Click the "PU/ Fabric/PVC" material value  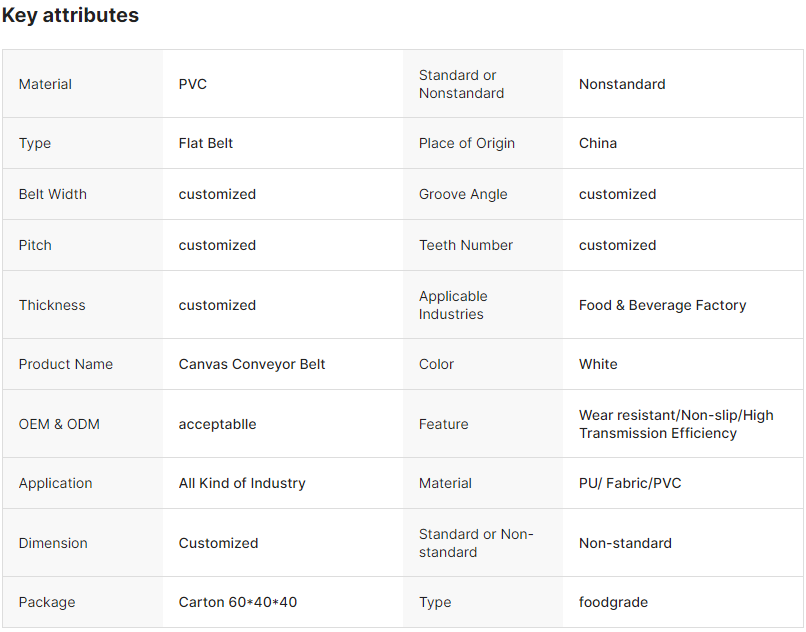(629, 483)
